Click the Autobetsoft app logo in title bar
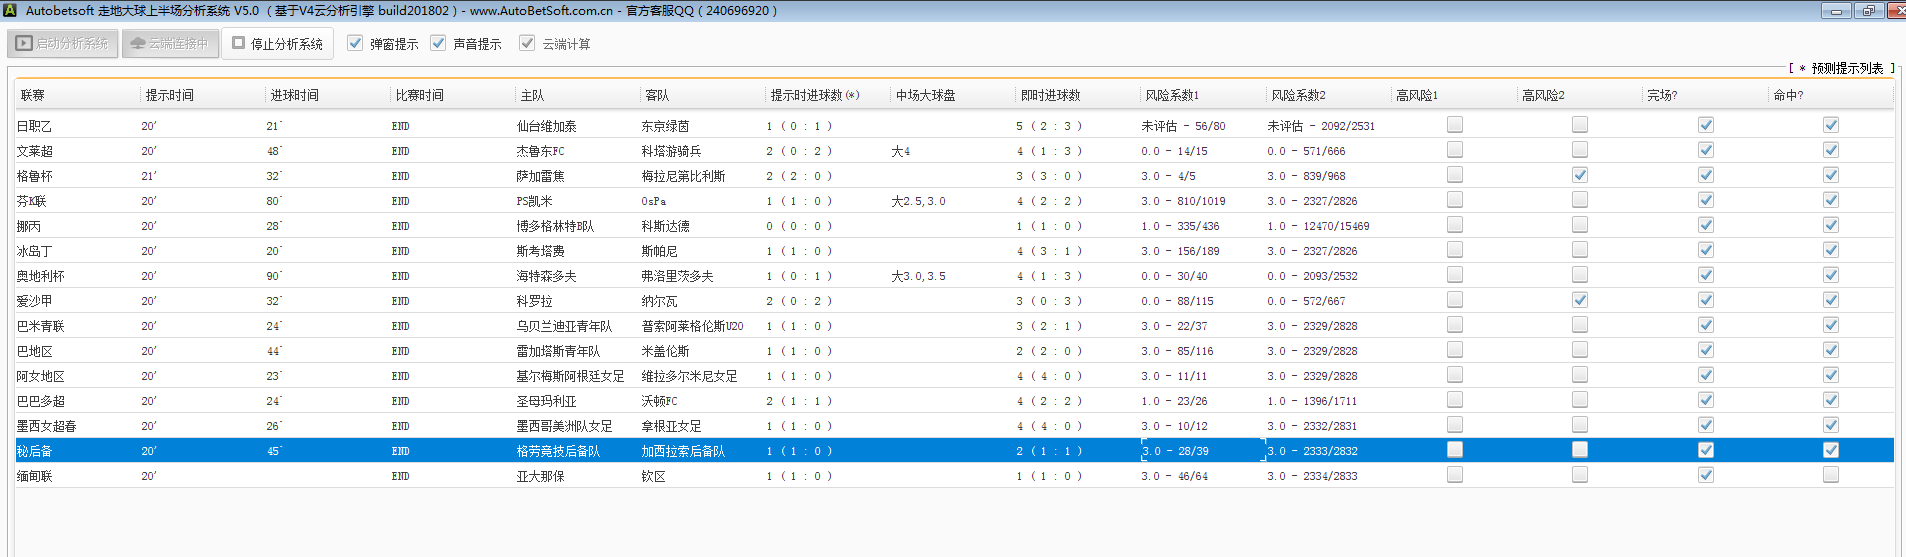Screen dimensions: 1906x557 click(10, 10)
